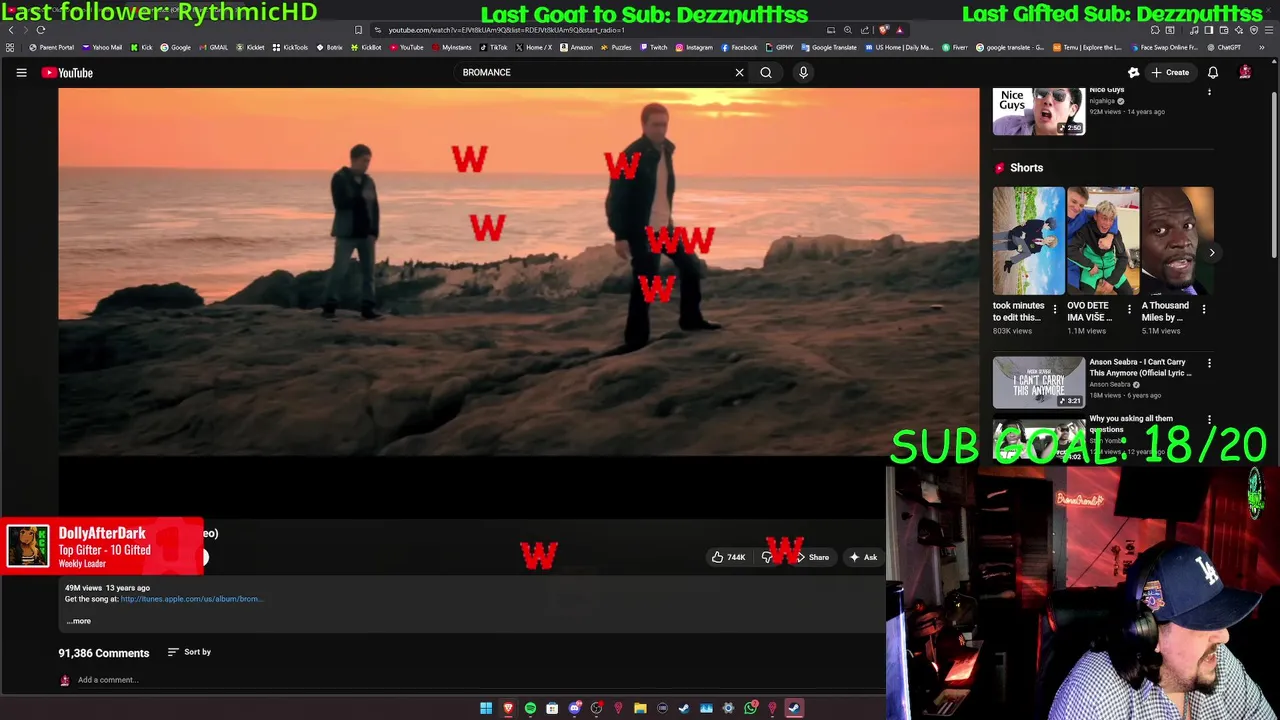Advance the Shorts shelf with next arrow
This screenshot has width=1280, height=720.
(1211, 252)
